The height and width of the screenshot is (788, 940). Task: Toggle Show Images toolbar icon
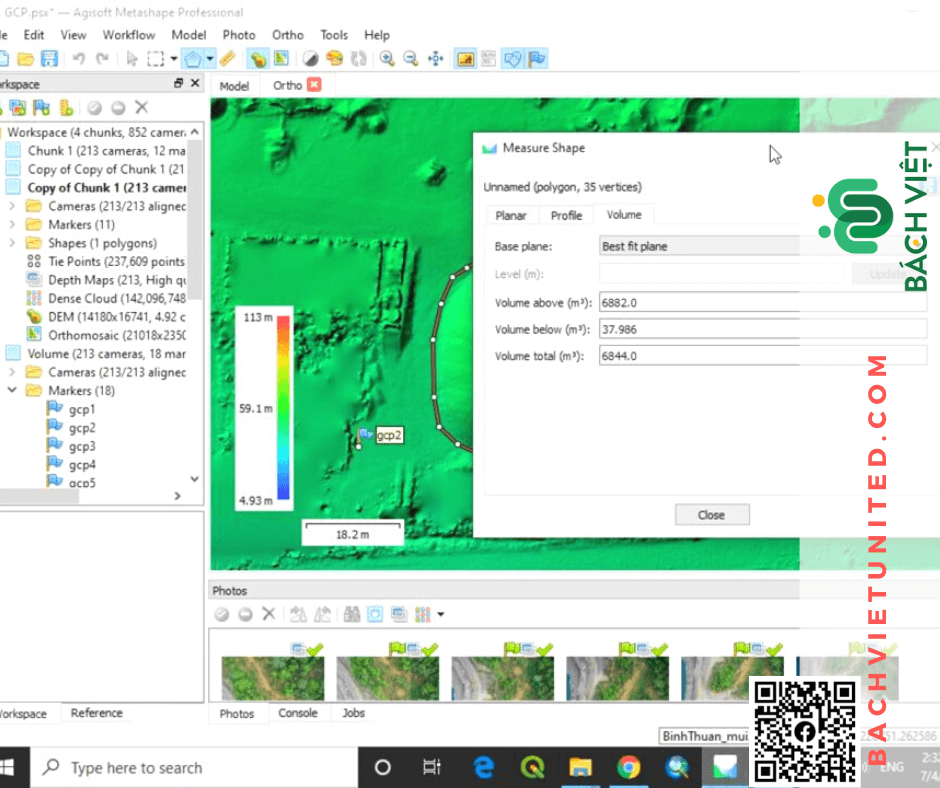pos(465,59)
